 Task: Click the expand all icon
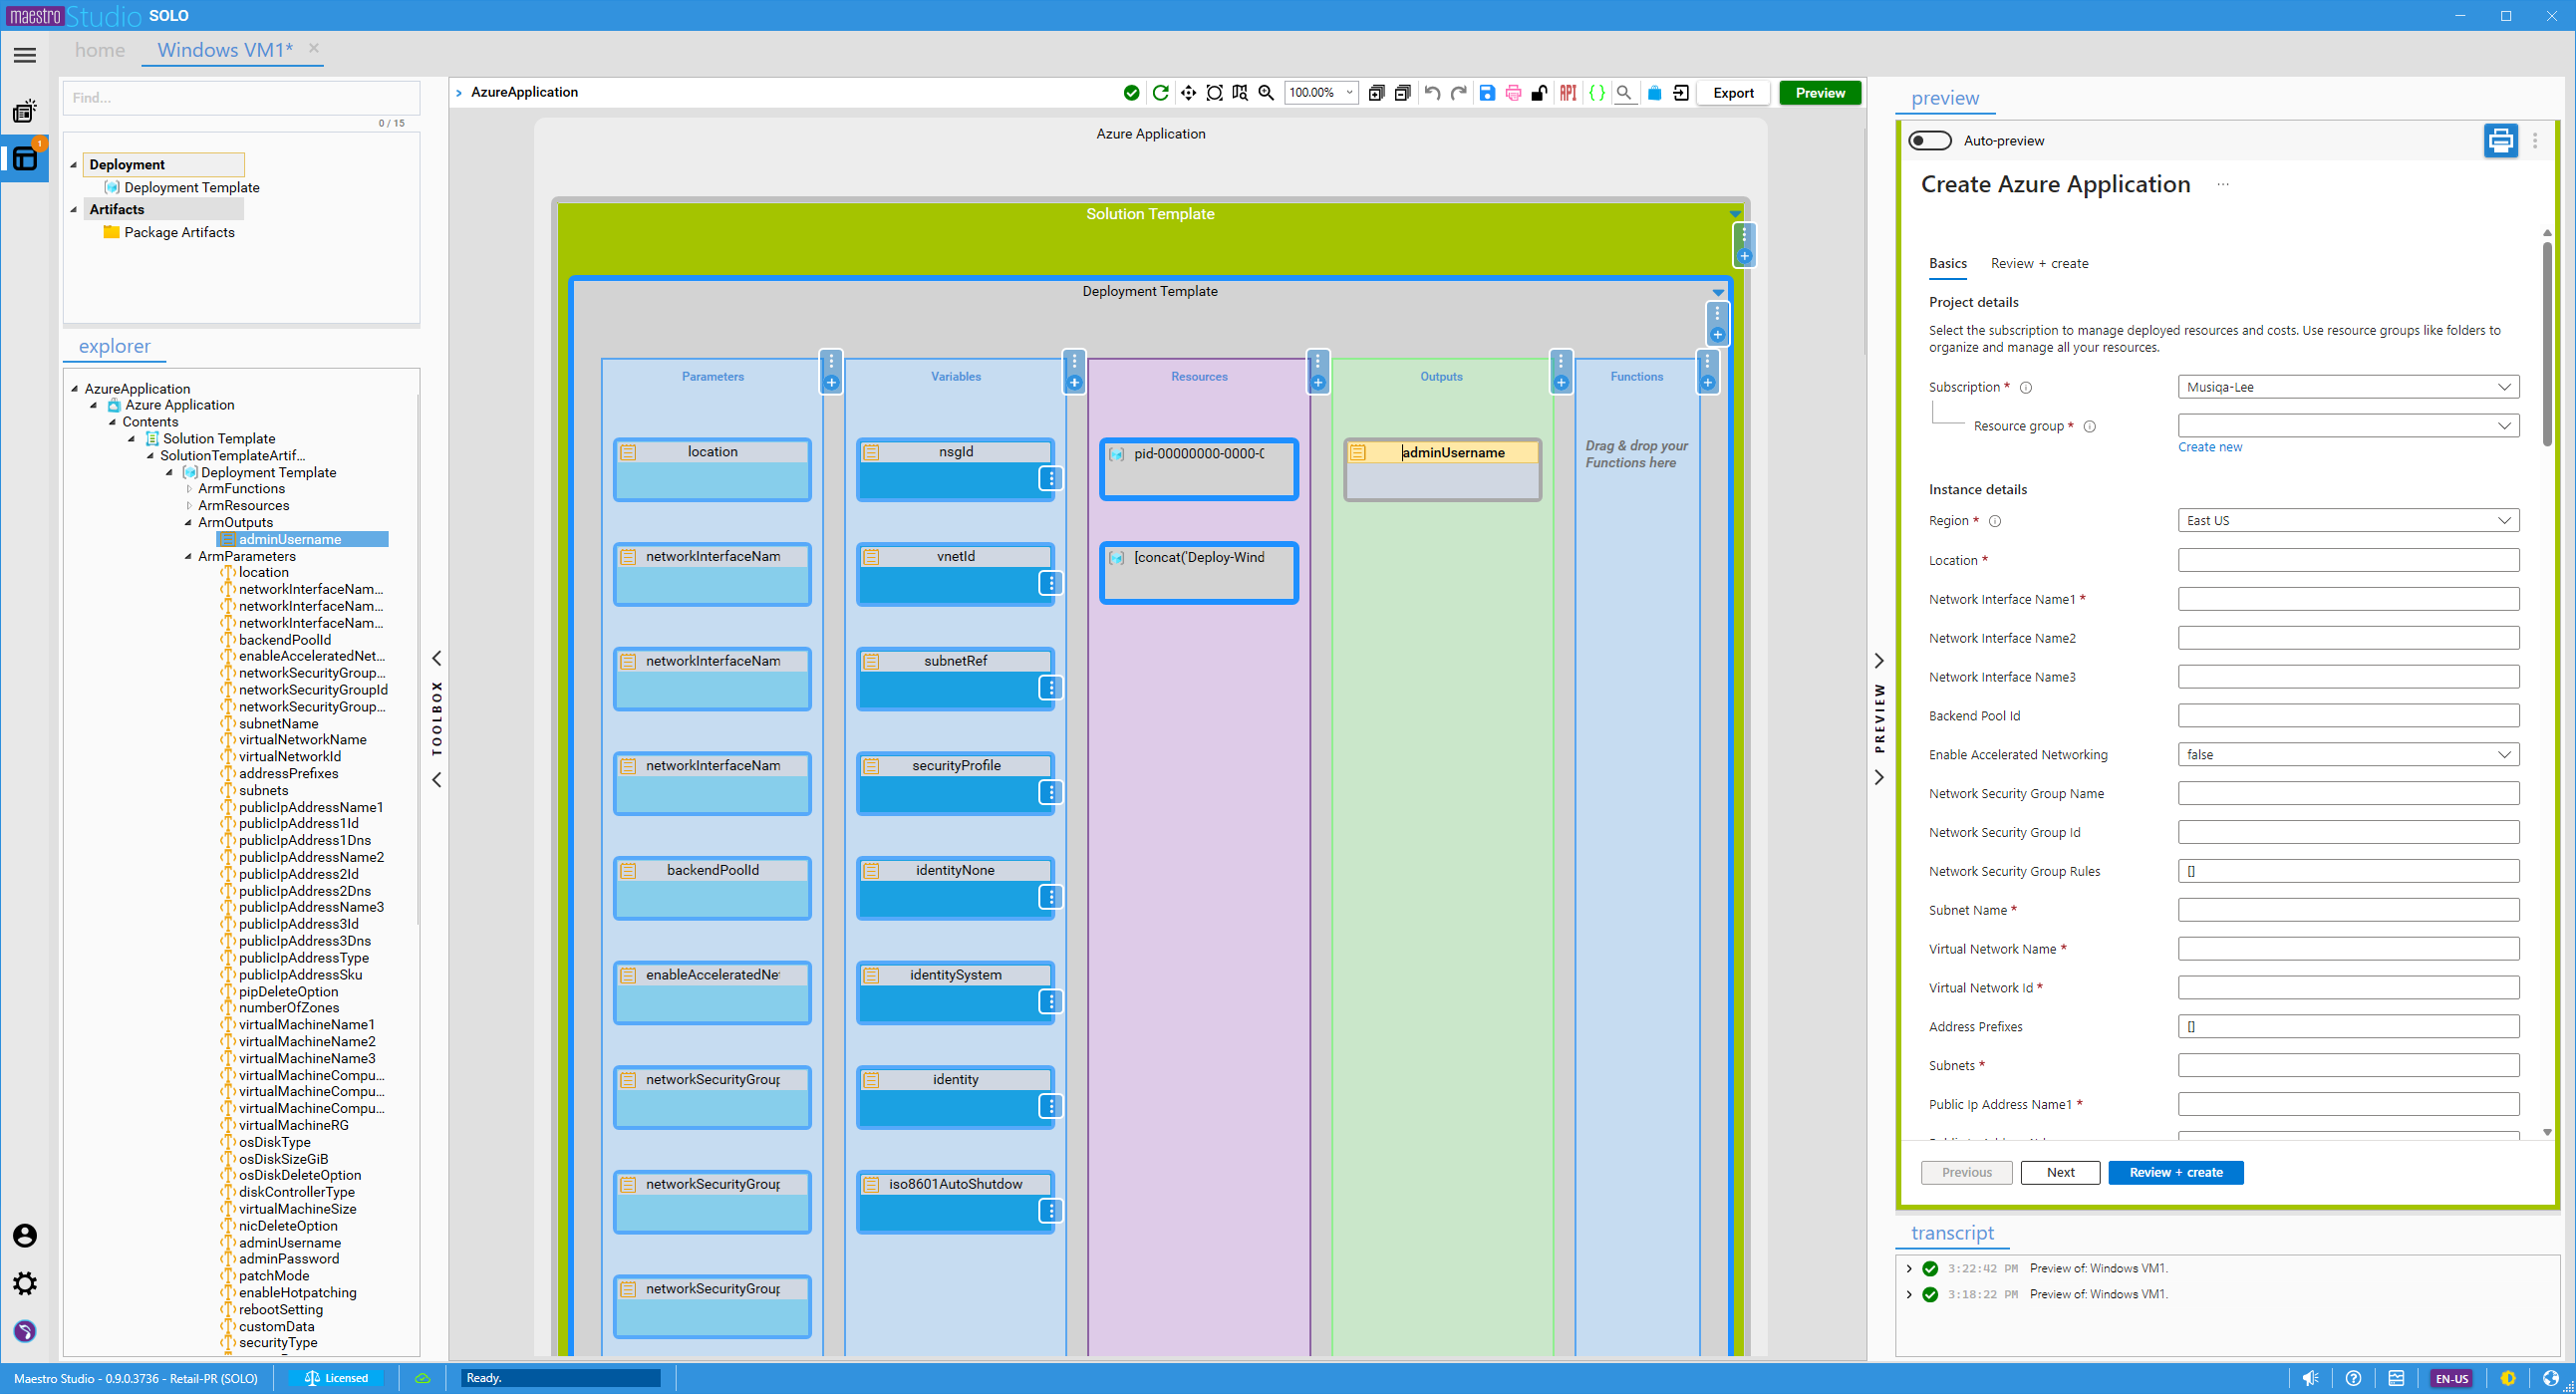(1376, 93)
